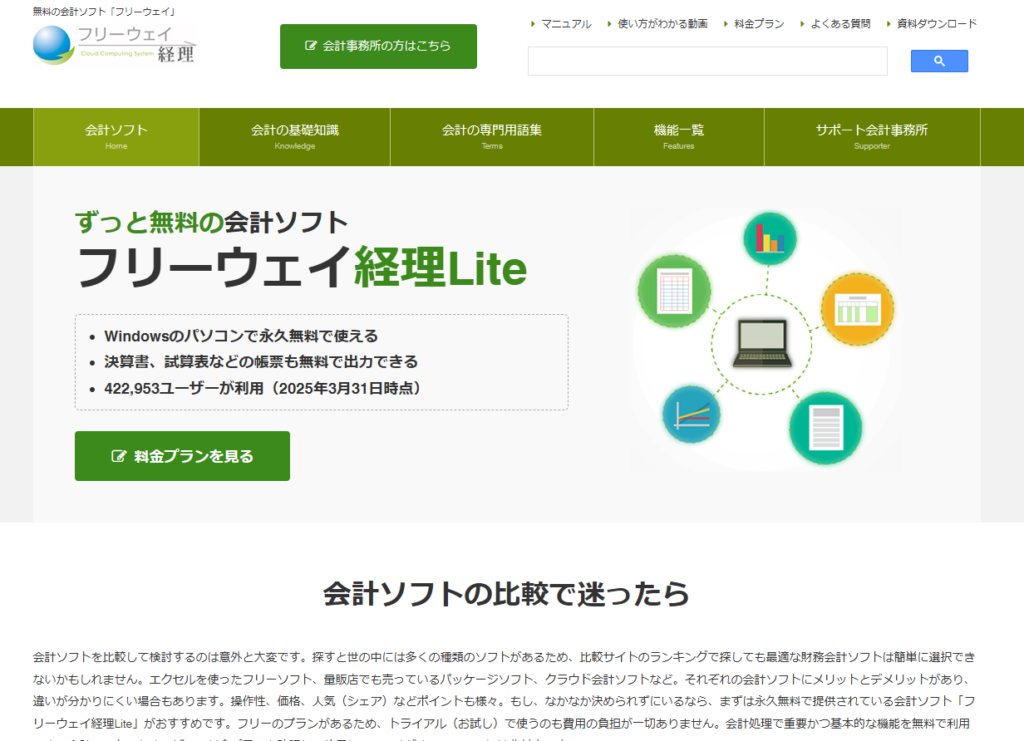The image size is (1024, 741).
Task: Click the spreadsheet ledger icon in green circle
Action: [675, 291]
